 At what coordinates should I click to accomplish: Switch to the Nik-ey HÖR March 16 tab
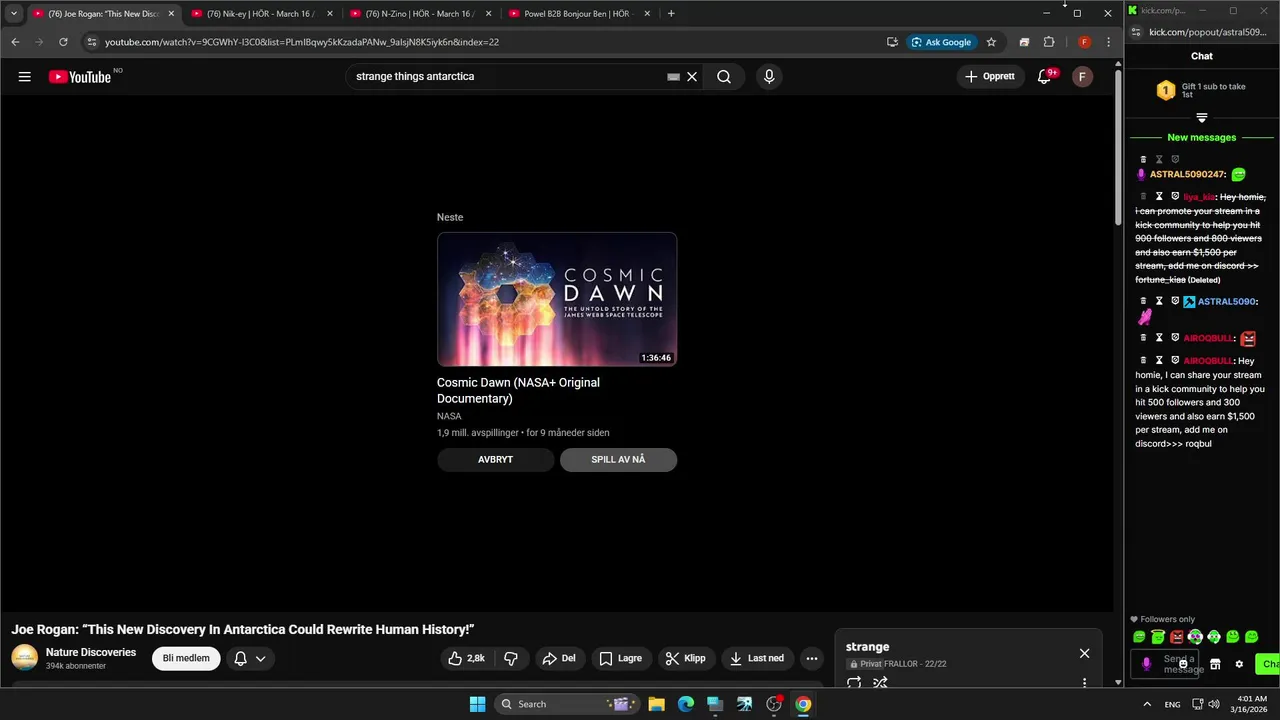(x=260, y=14)
